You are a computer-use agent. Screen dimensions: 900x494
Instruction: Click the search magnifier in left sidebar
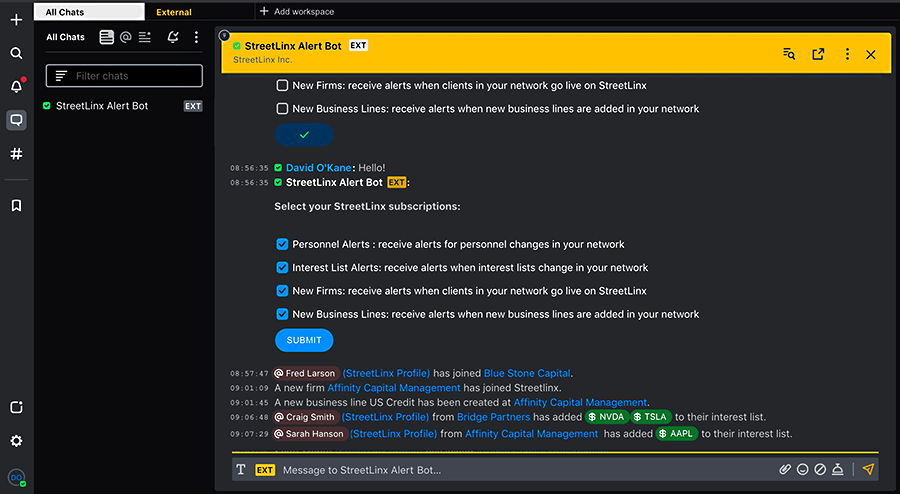16,53
